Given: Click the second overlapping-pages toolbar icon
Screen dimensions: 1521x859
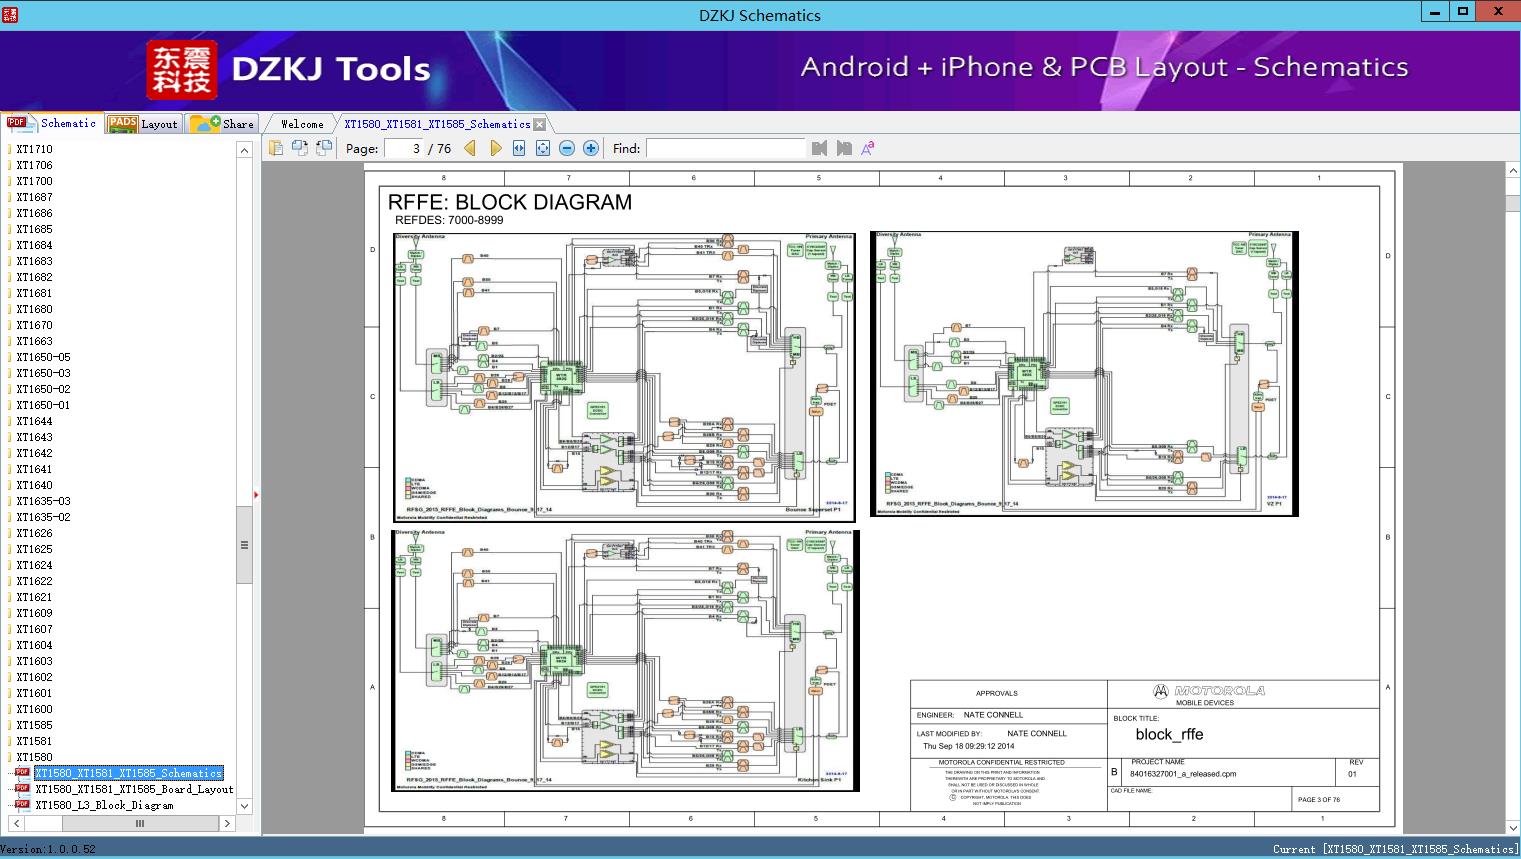Looking at the screenshot, I should 300,148.
